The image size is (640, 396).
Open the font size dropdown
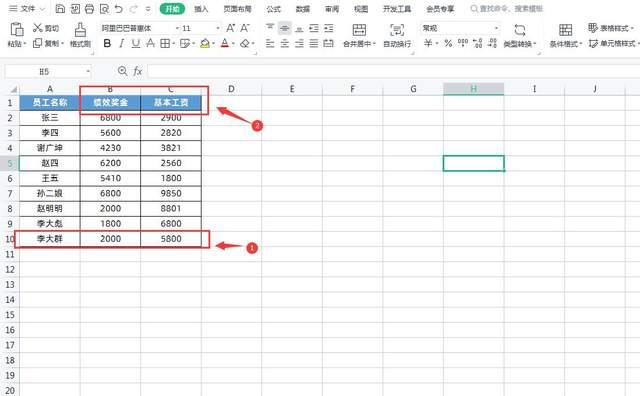tap(218, 28)
